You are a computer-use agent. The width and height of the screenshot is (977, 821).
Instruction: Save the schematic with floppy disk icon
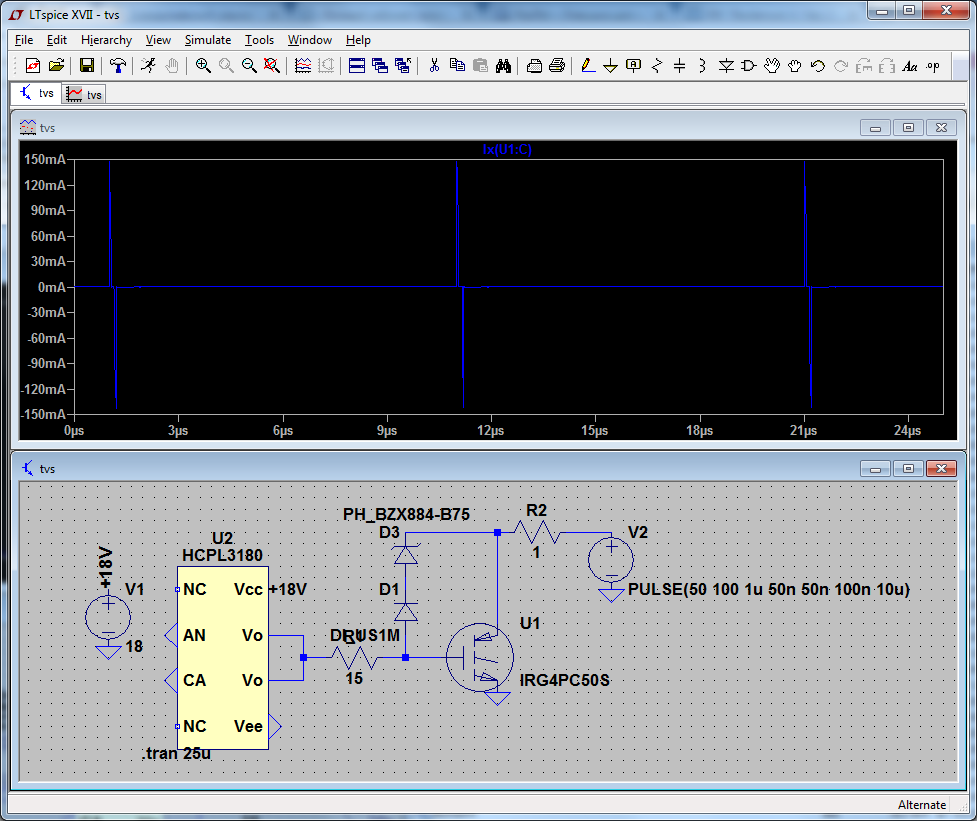tap(87, 66)
